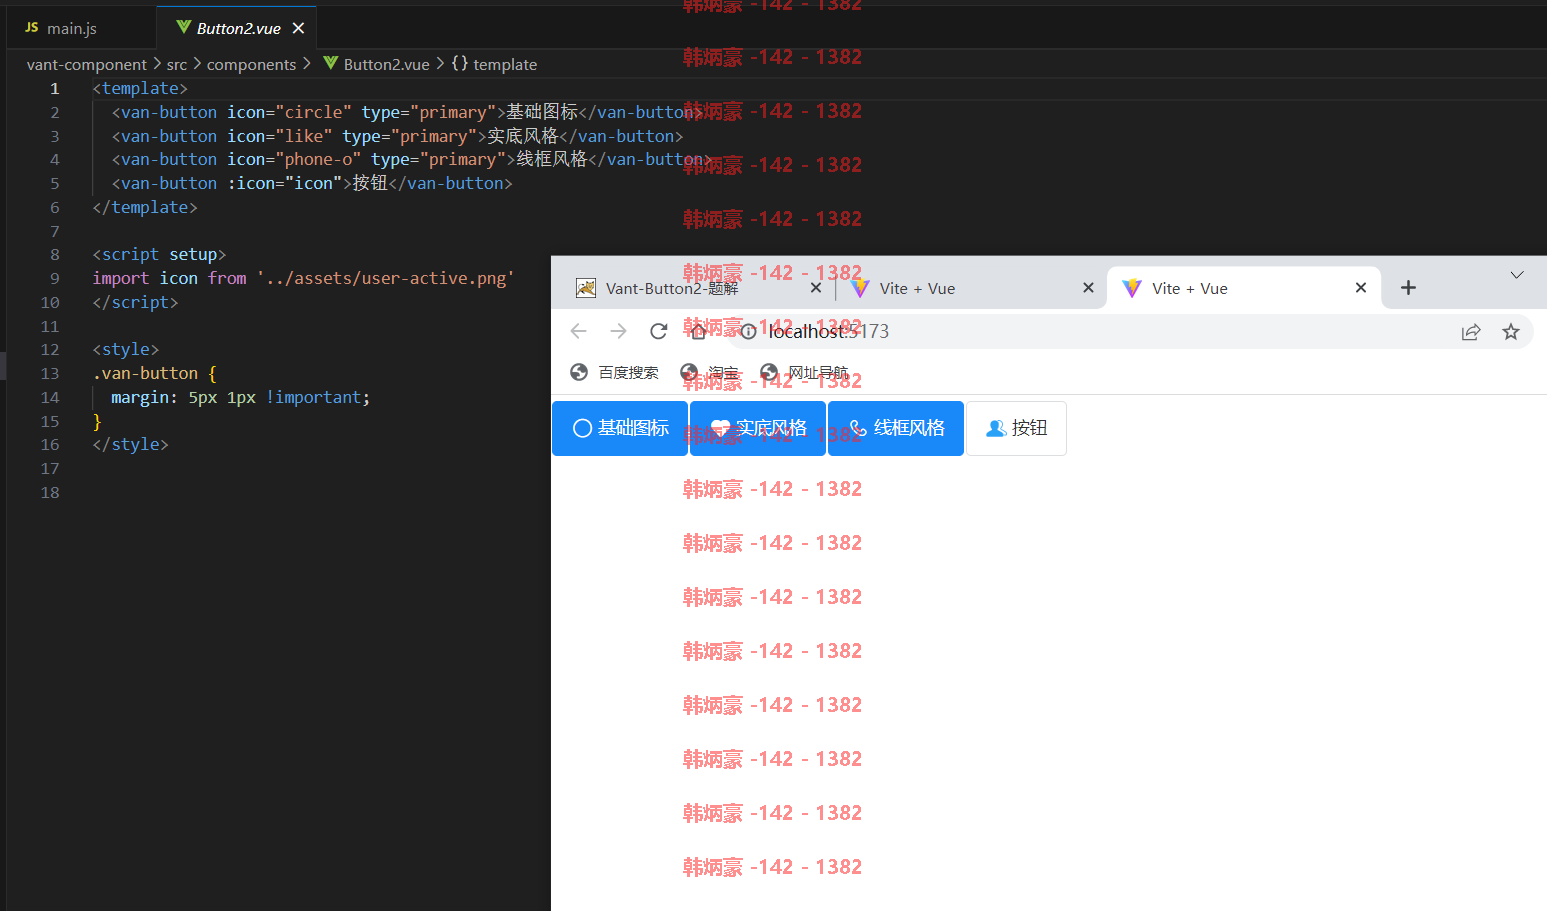Click the 基础图标 primary button
Image resolution: width=1547 pixels, height=911 pixels.
coord(620,428)
